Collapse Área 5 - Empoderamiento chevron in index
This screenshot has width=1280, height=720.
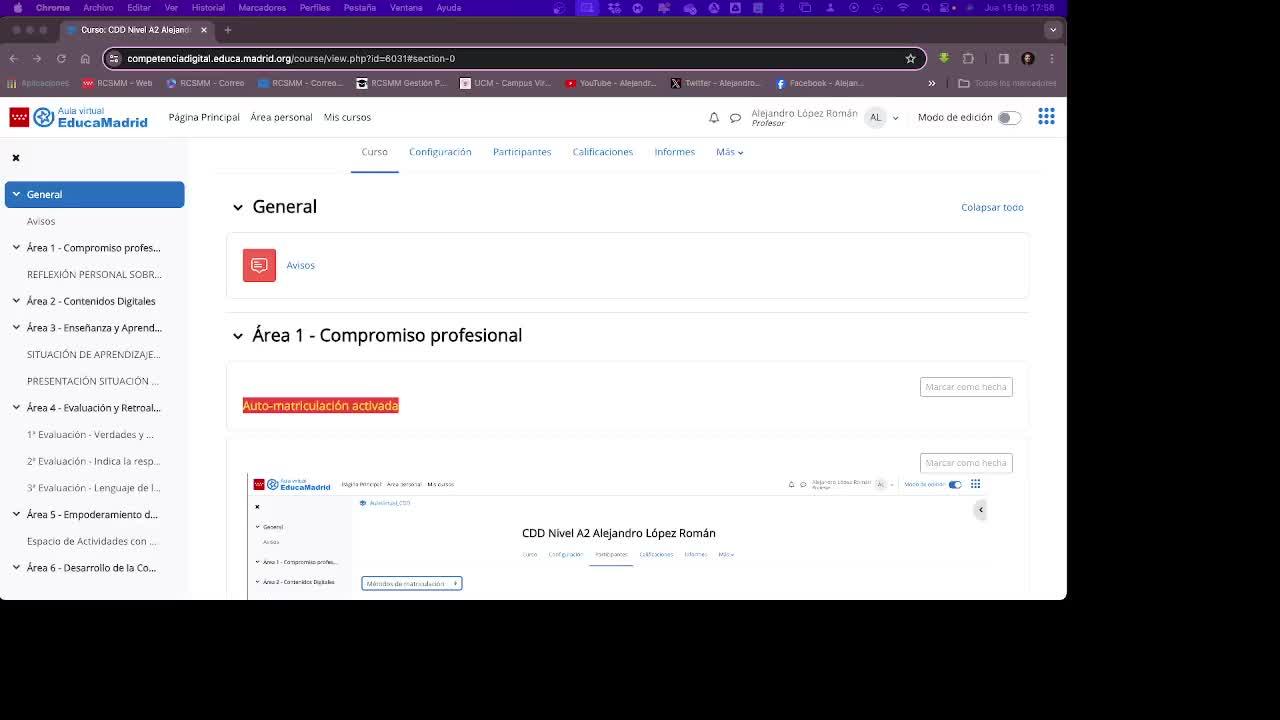[16, 514]
